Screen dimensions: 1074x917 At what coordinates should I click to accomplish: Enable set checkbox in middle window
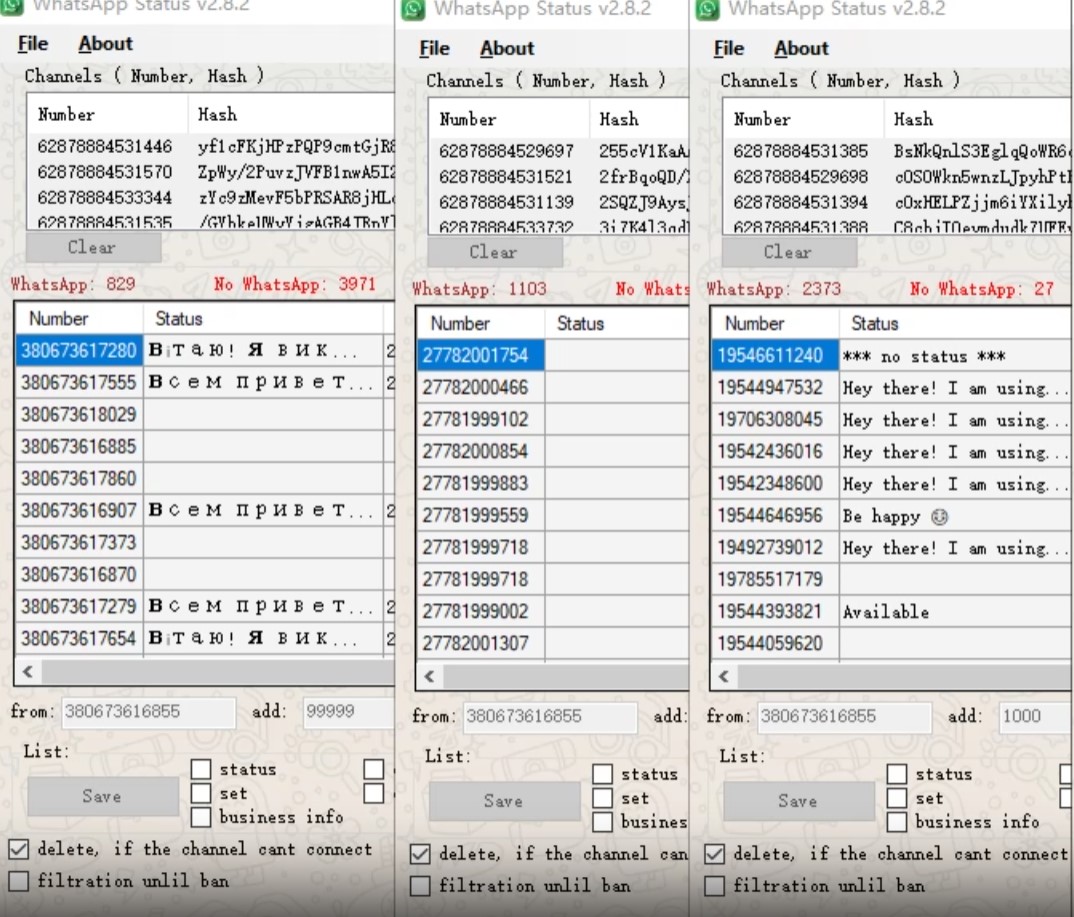click(x=602, y=798)
